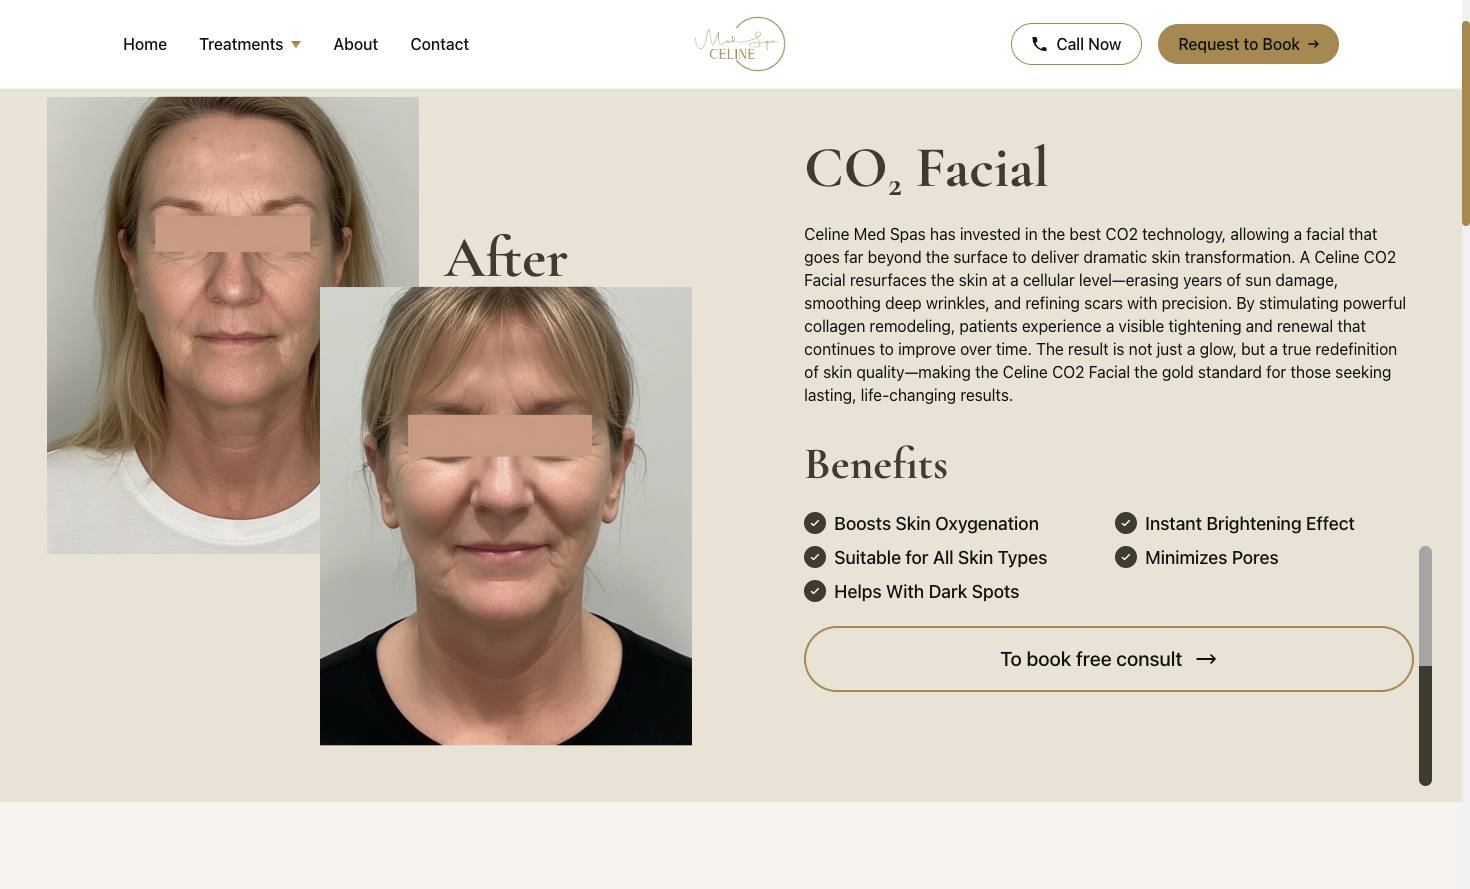Click the phone icon in Call Now

click(1039, 44)
